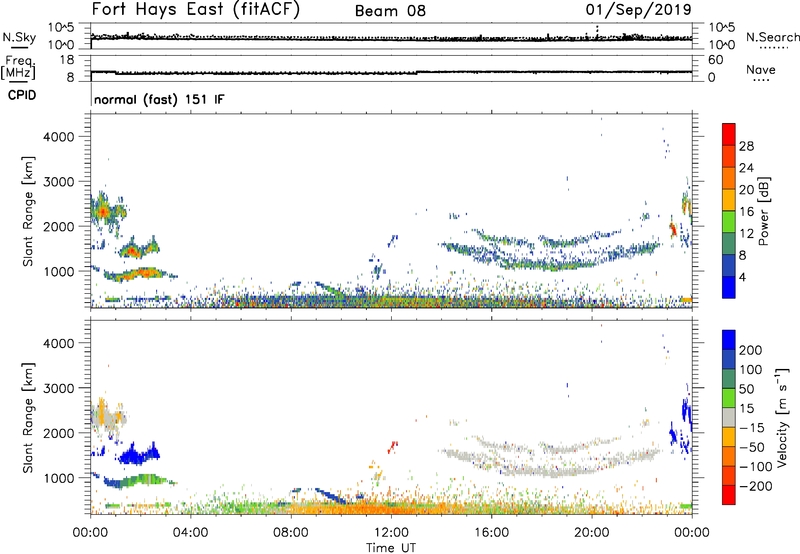The image size is (800, 554).
Task: Select the 'Time UT' axis title
Action: point(391,548)
